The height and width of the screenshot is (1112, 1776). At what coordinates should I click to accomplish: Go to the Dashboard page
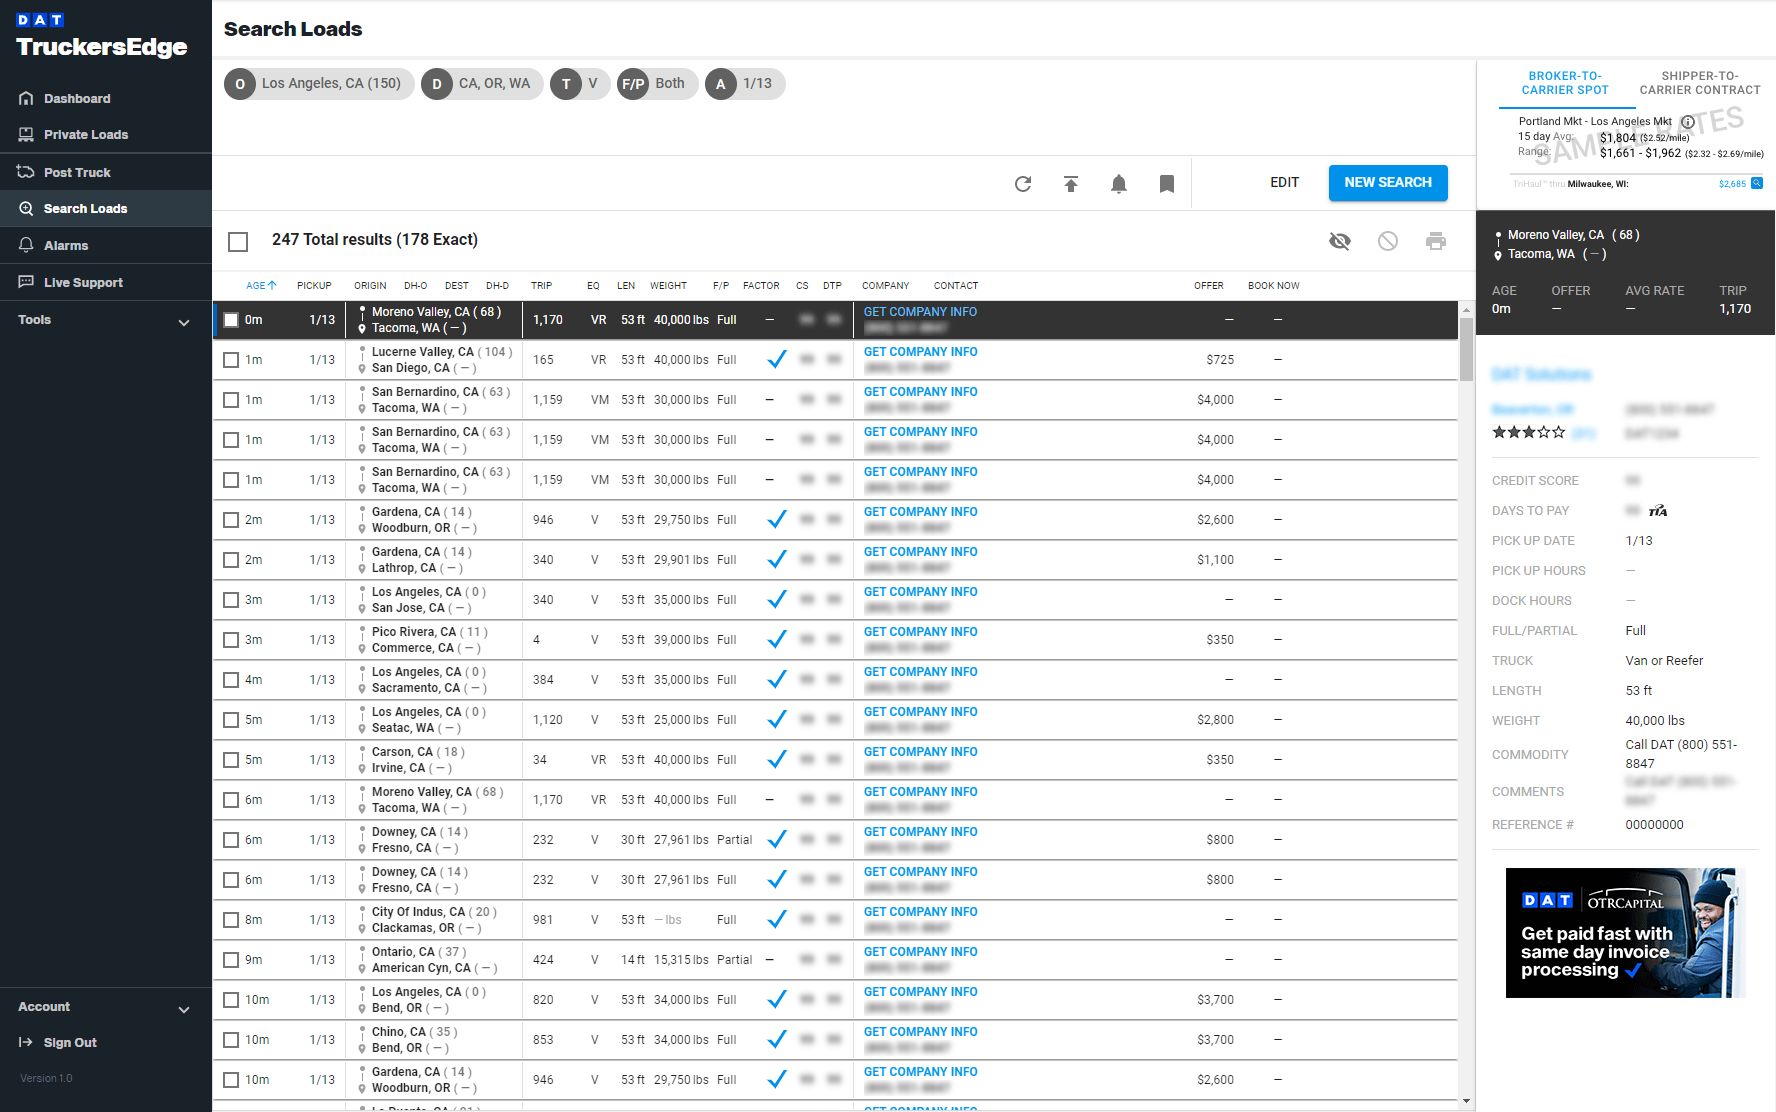[77, 98]
